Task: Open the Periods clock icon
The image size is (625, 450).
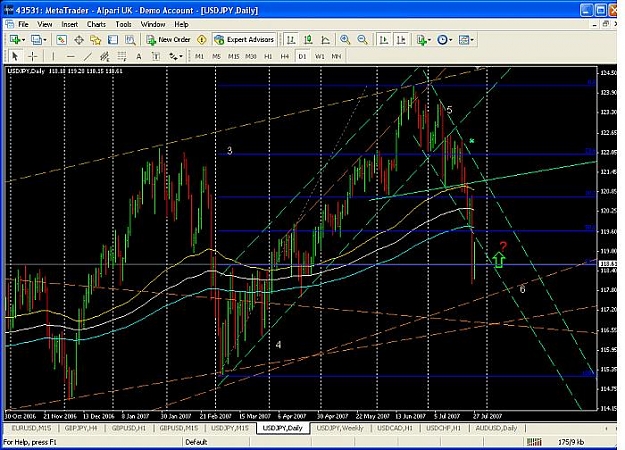Action: point(442,40)
